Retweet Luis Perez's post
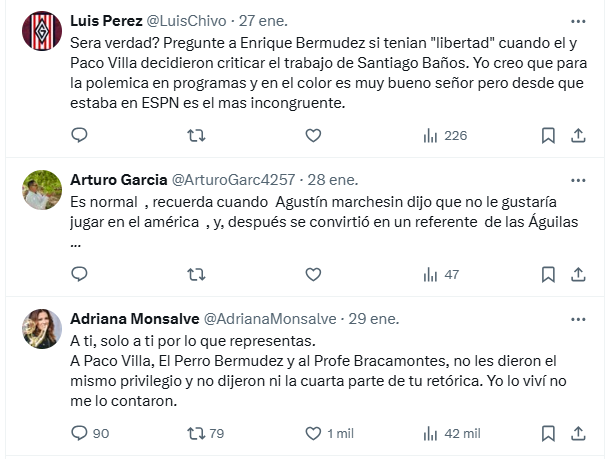The height and width of the screenshot is (459, 607). click(197, 136)
